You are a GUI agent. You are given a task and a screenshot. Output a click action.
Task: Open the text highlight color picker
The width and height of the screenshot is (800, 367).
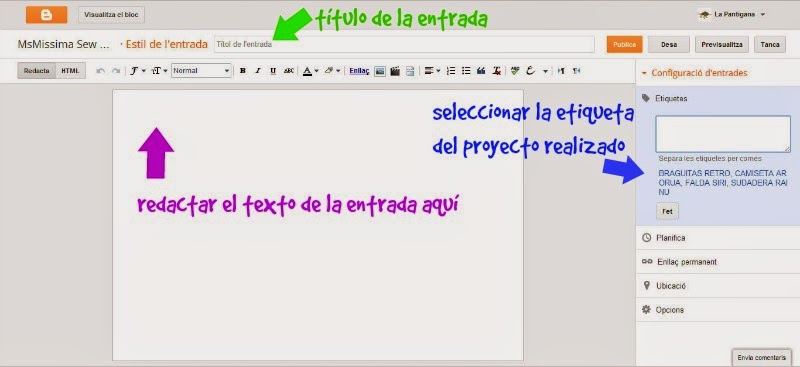pos(332,71)
